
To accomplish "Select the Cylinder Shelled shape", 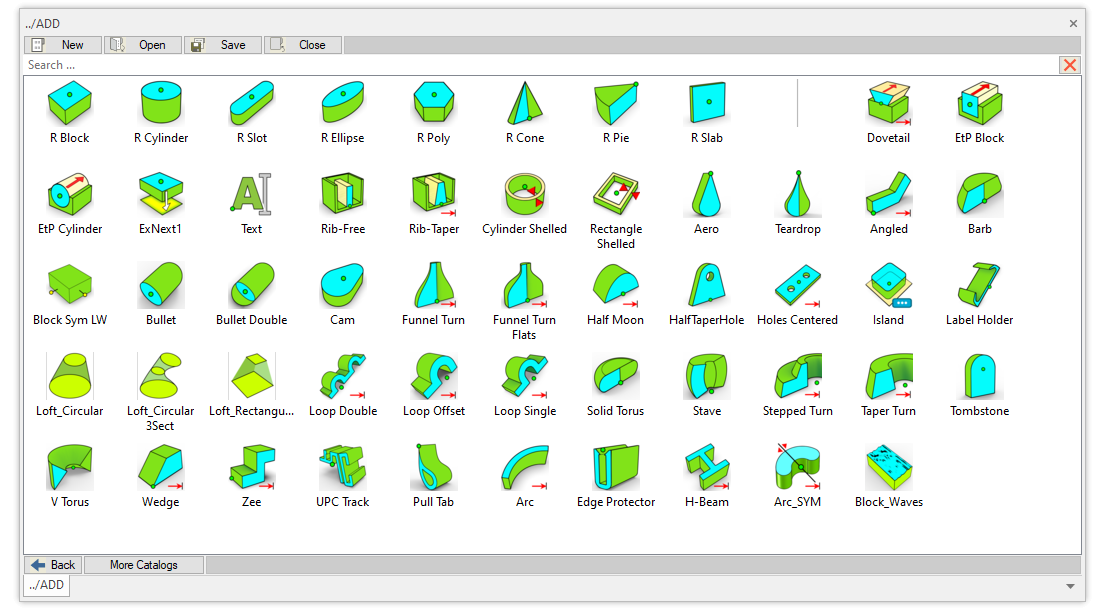I will [524, 194].
